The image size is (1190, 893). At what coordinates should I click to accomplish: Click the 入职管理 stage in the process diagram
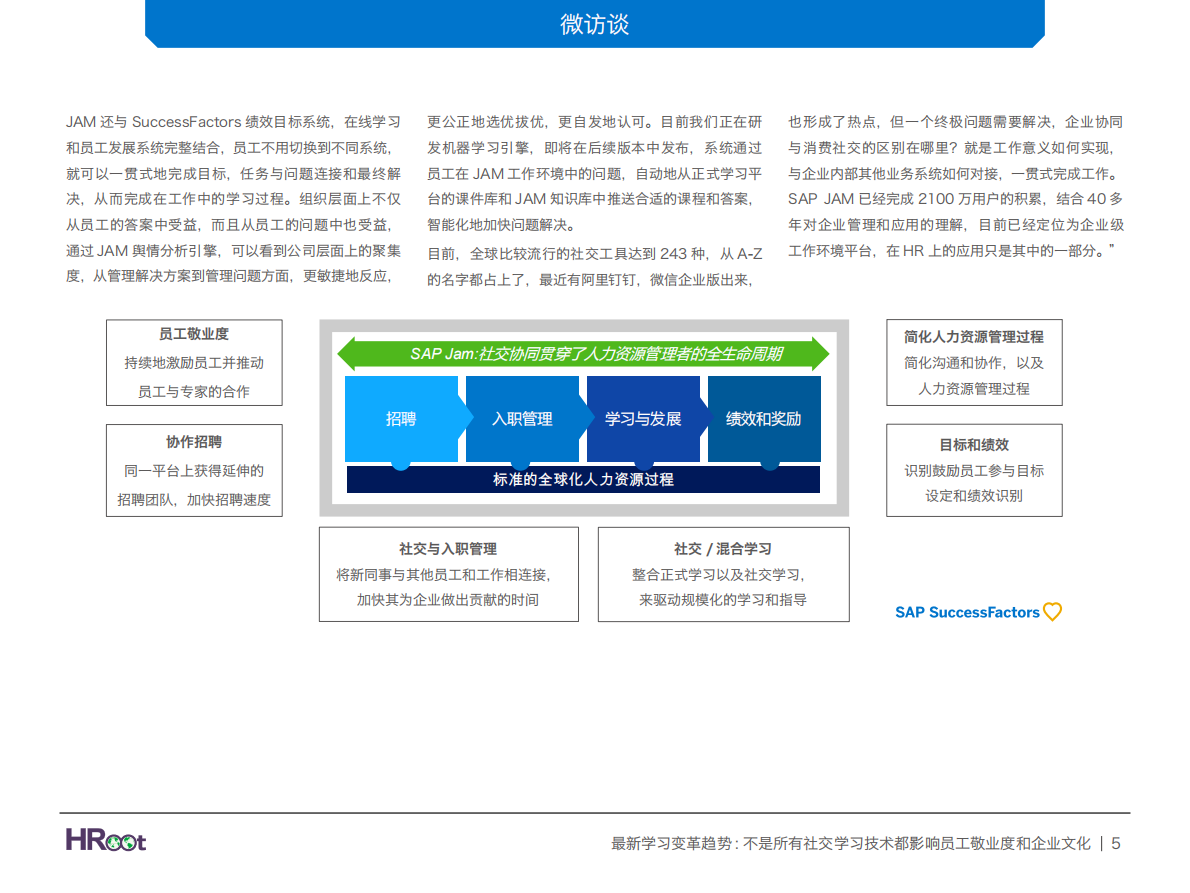pyautogui.click(x=524, y=420)
